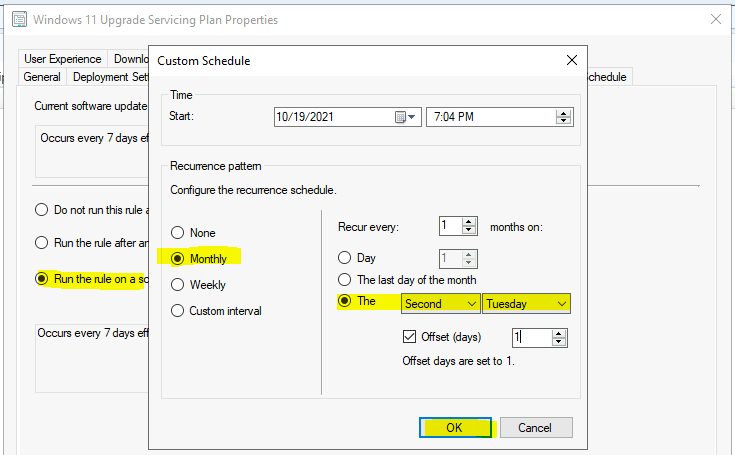Toggle the Offset (days) checkbox

point(409,336)
